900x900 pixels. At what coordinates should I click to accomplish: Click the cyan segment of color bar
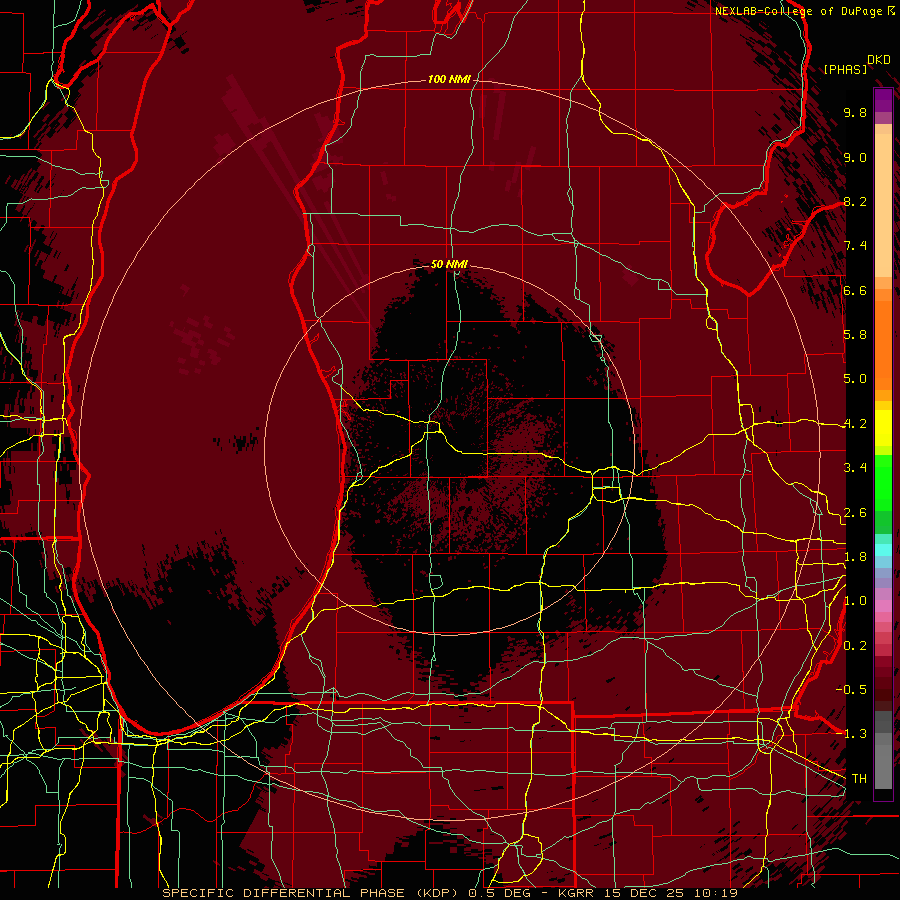click(883, 550)
